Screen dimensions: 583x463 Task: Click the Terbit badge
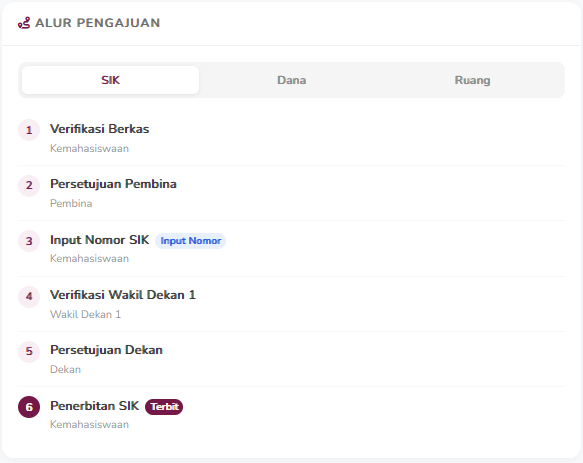(164, 406)
